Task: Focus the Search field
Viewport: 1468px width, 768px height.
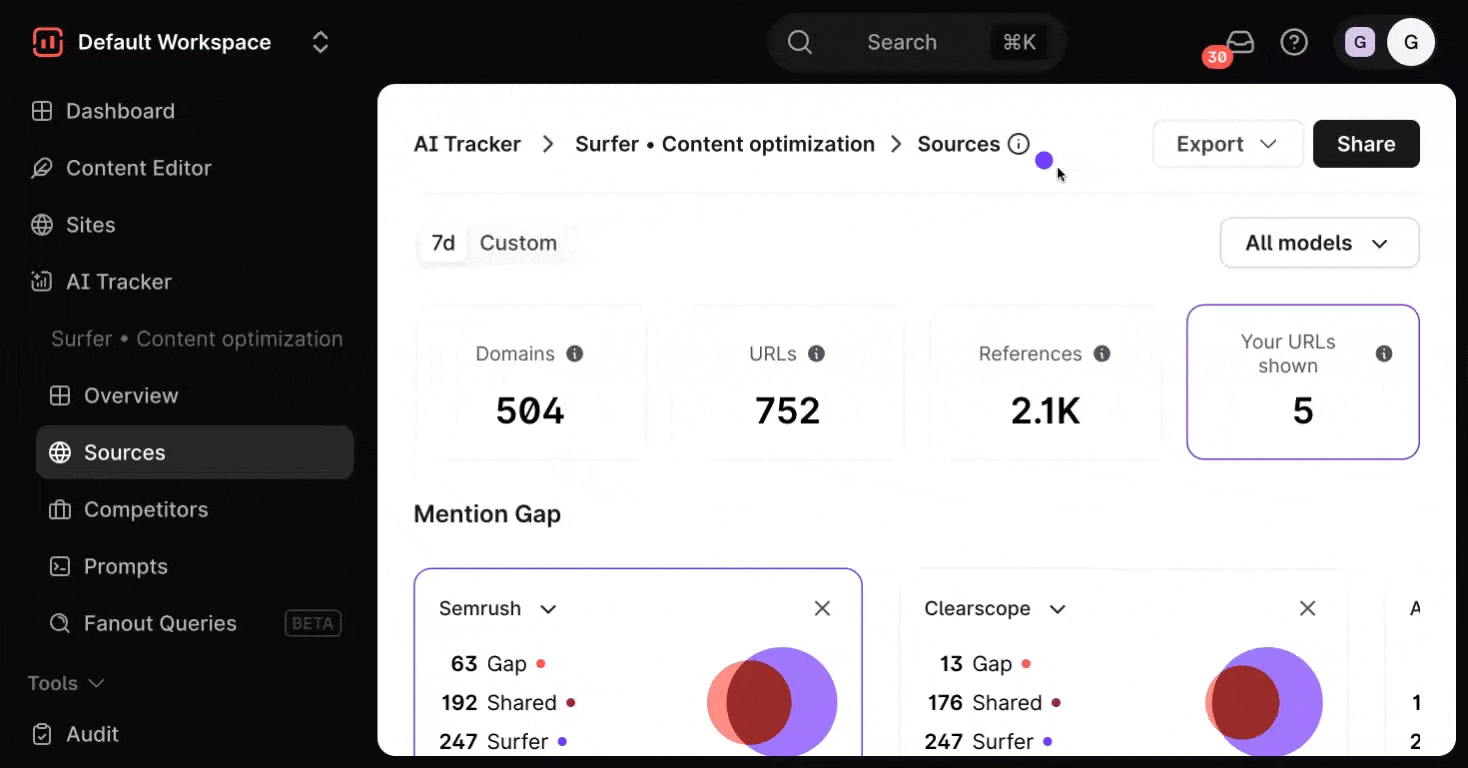Action: [x=916, y=42]
